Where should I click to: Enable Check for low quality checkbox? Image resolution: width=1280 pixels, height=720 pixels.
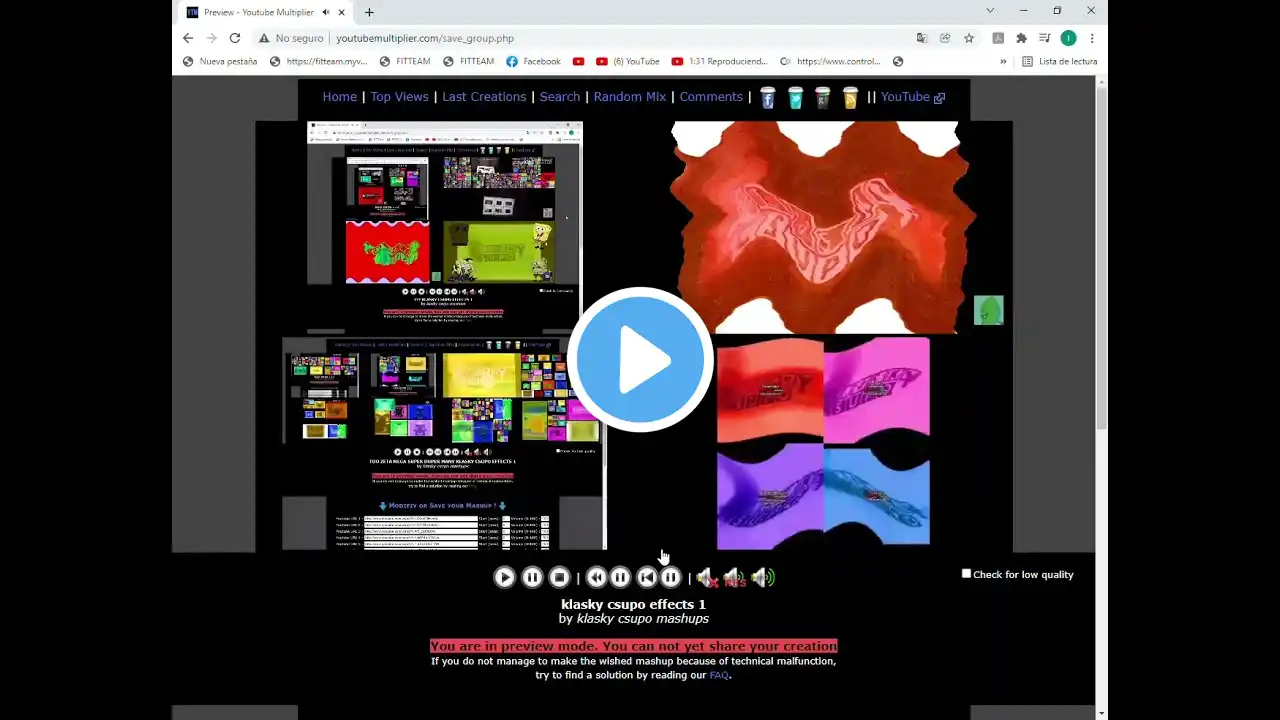coord(966,574)
